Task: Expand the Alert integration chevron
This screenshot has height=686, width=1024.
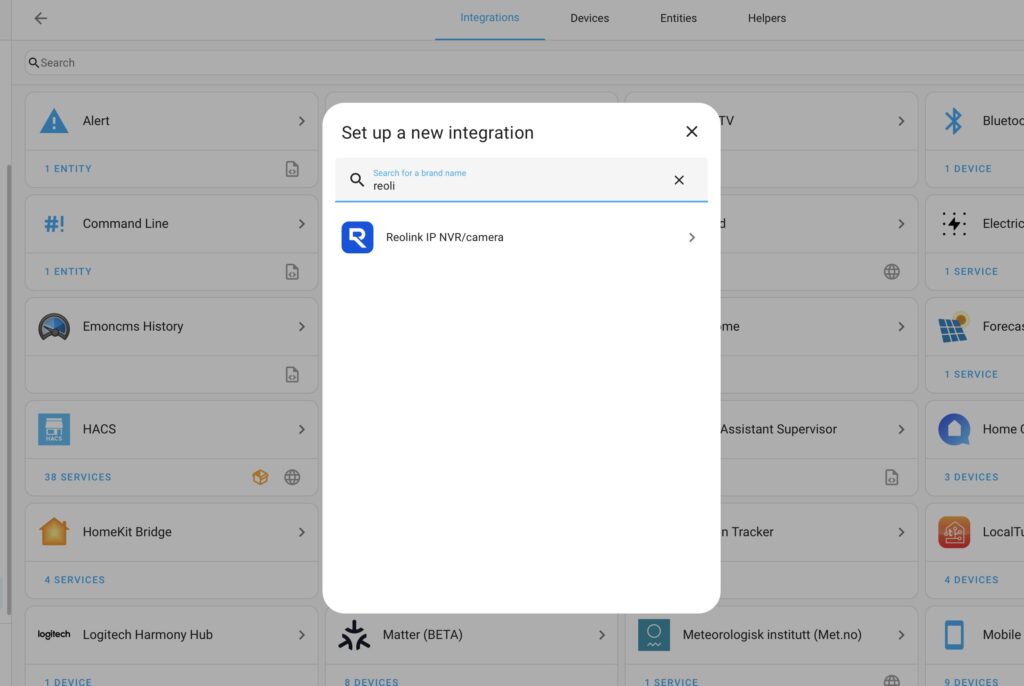Action: click(302, 122)
